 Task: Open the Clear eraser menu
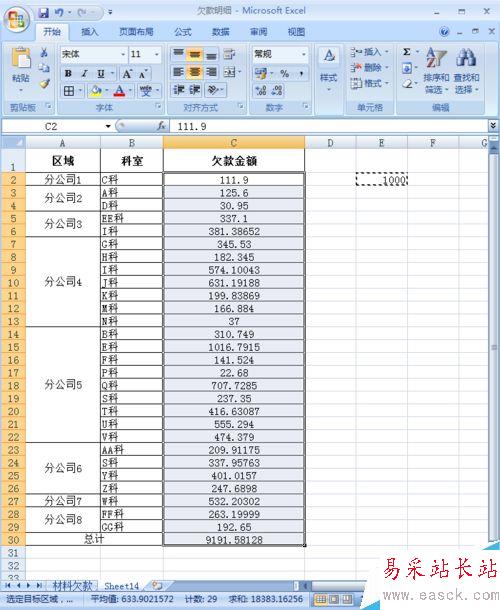(x=407, y=83)
